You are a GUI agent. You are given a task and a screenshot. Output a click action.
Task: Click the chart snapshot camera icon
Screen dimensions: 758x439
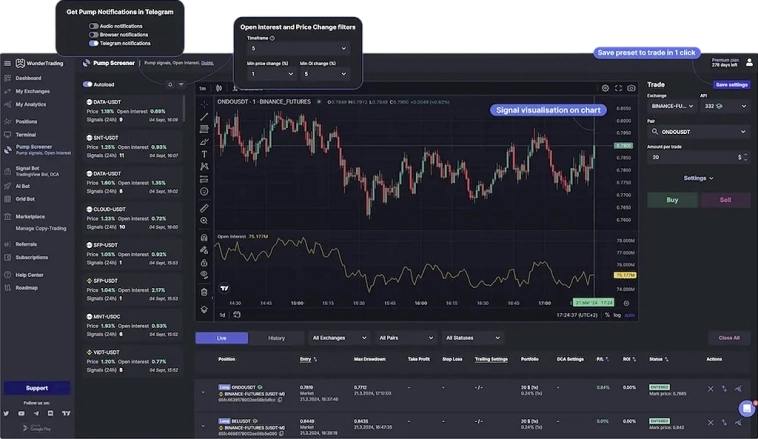coord(631,88)
